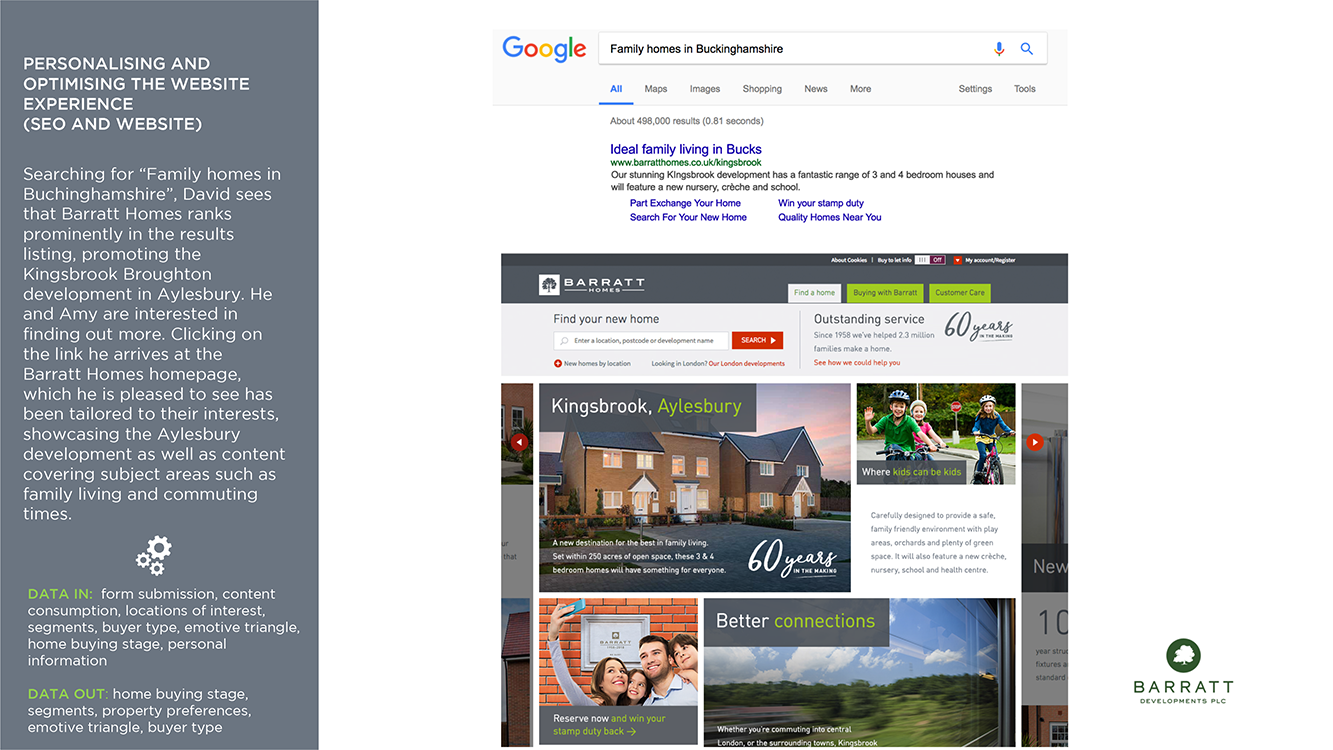Click the red plus icon beside New homes by location
Image resolution: width=1333 pixels, height=750 pixels.
pos(558,364)
